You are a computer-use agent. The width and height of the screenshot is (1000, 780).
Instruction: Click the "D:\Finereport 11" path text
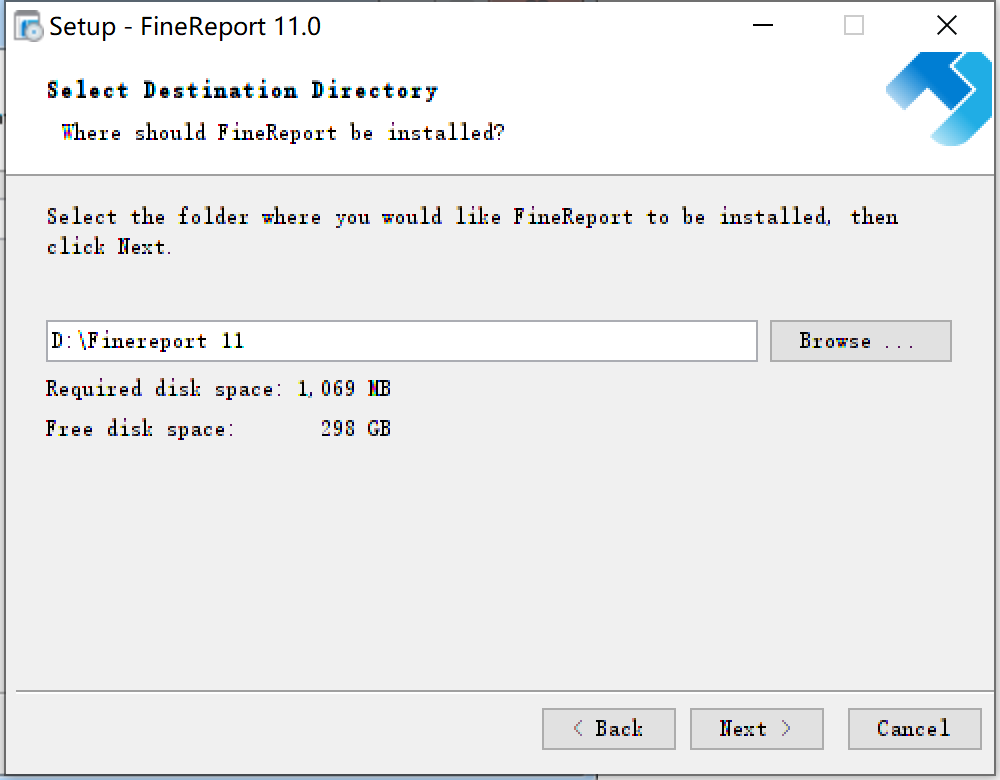tap(148, 341)
